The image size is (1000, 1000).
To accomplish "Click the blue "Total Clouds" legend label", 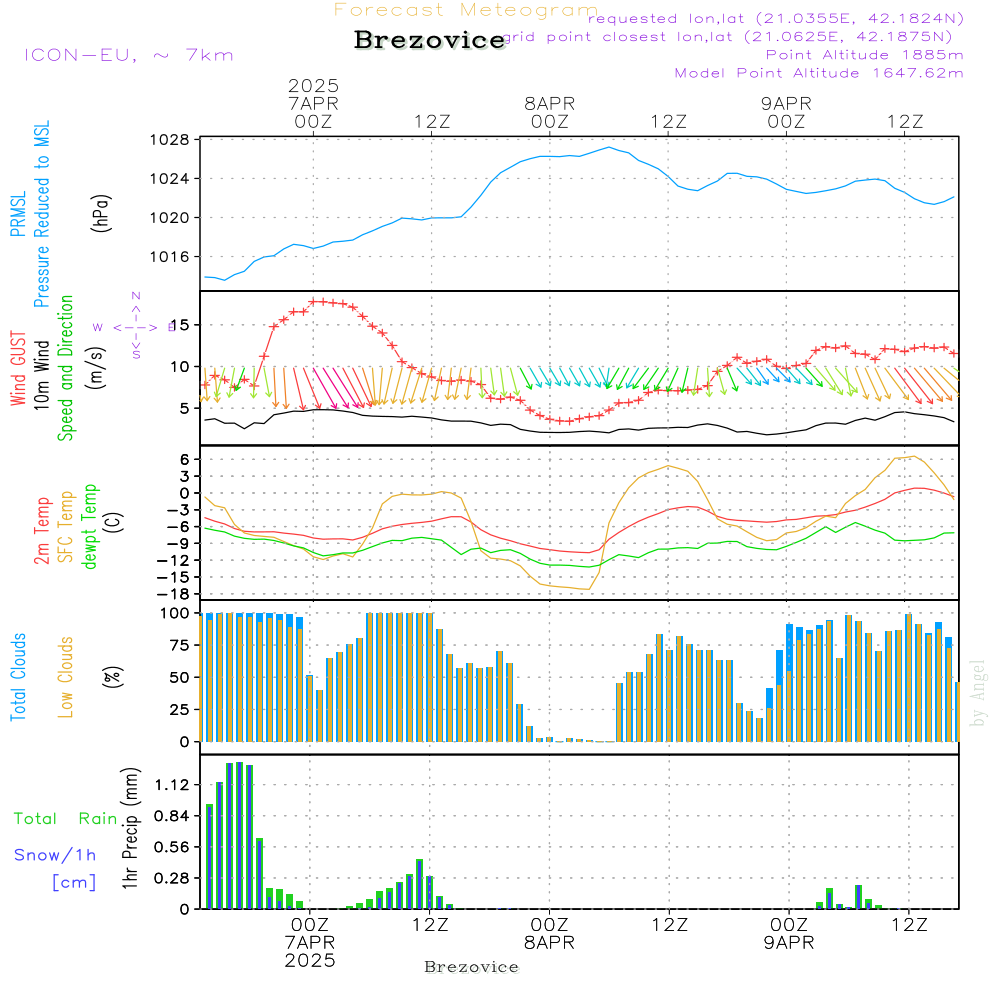I will click(18, 677).
